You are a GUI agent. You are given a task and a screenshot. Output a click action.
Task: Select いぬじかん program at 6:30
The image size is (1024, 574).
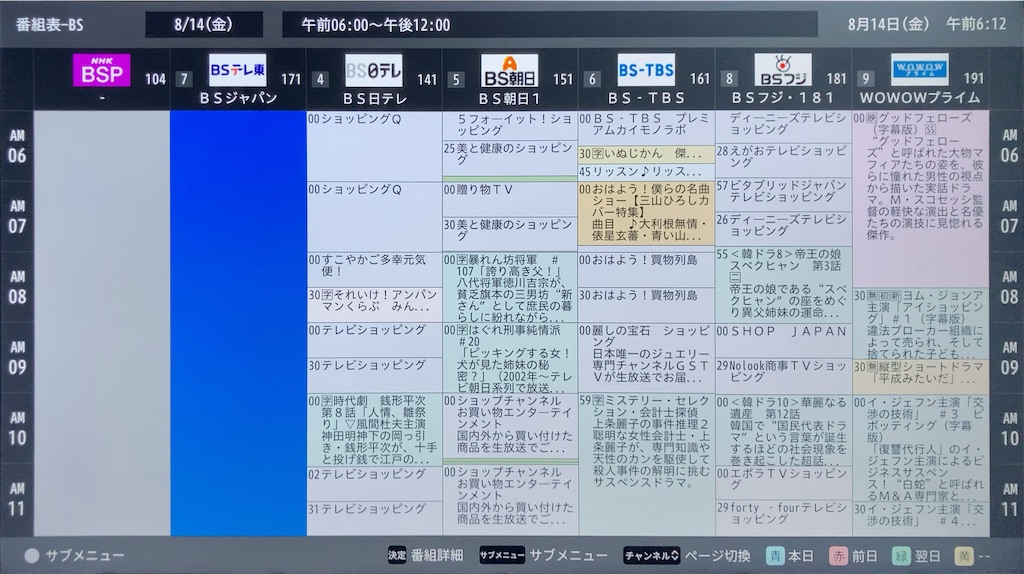(647, 154)
